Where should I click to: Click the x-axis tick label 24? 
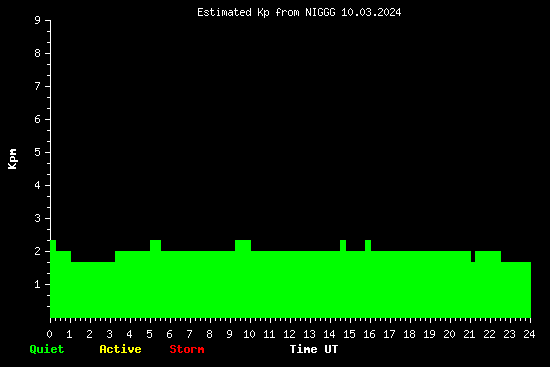529,334
